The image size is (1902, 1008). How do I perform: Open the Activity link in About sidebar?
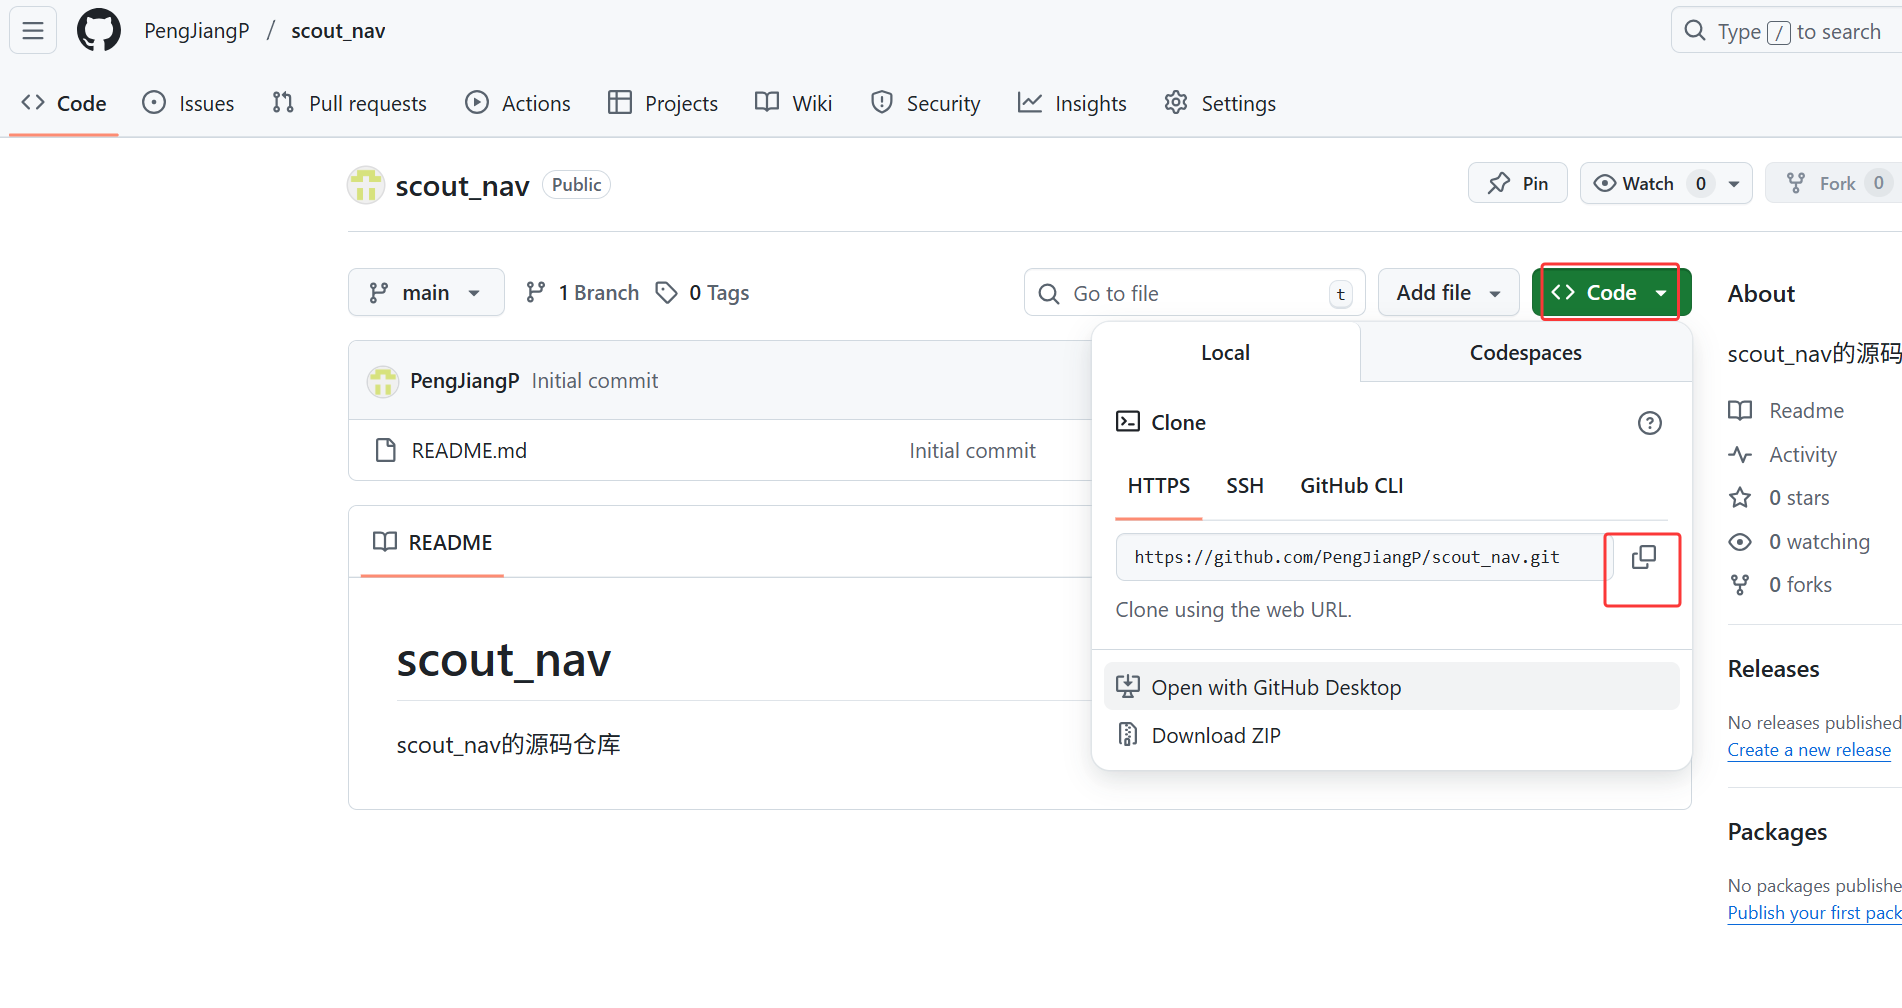click(1782, 454)
